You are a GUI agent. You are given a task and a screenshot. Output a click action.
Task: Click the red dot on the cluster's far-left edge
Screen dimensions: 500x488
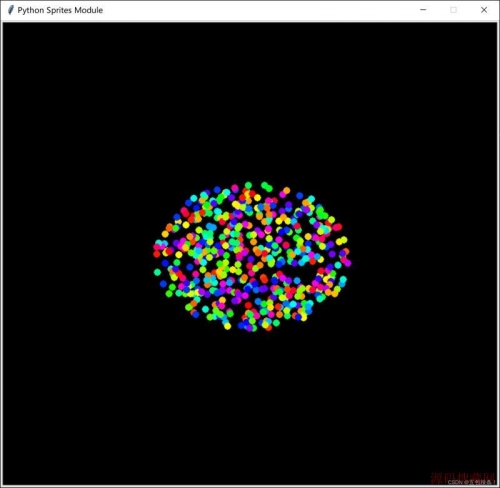coord(157,254)
